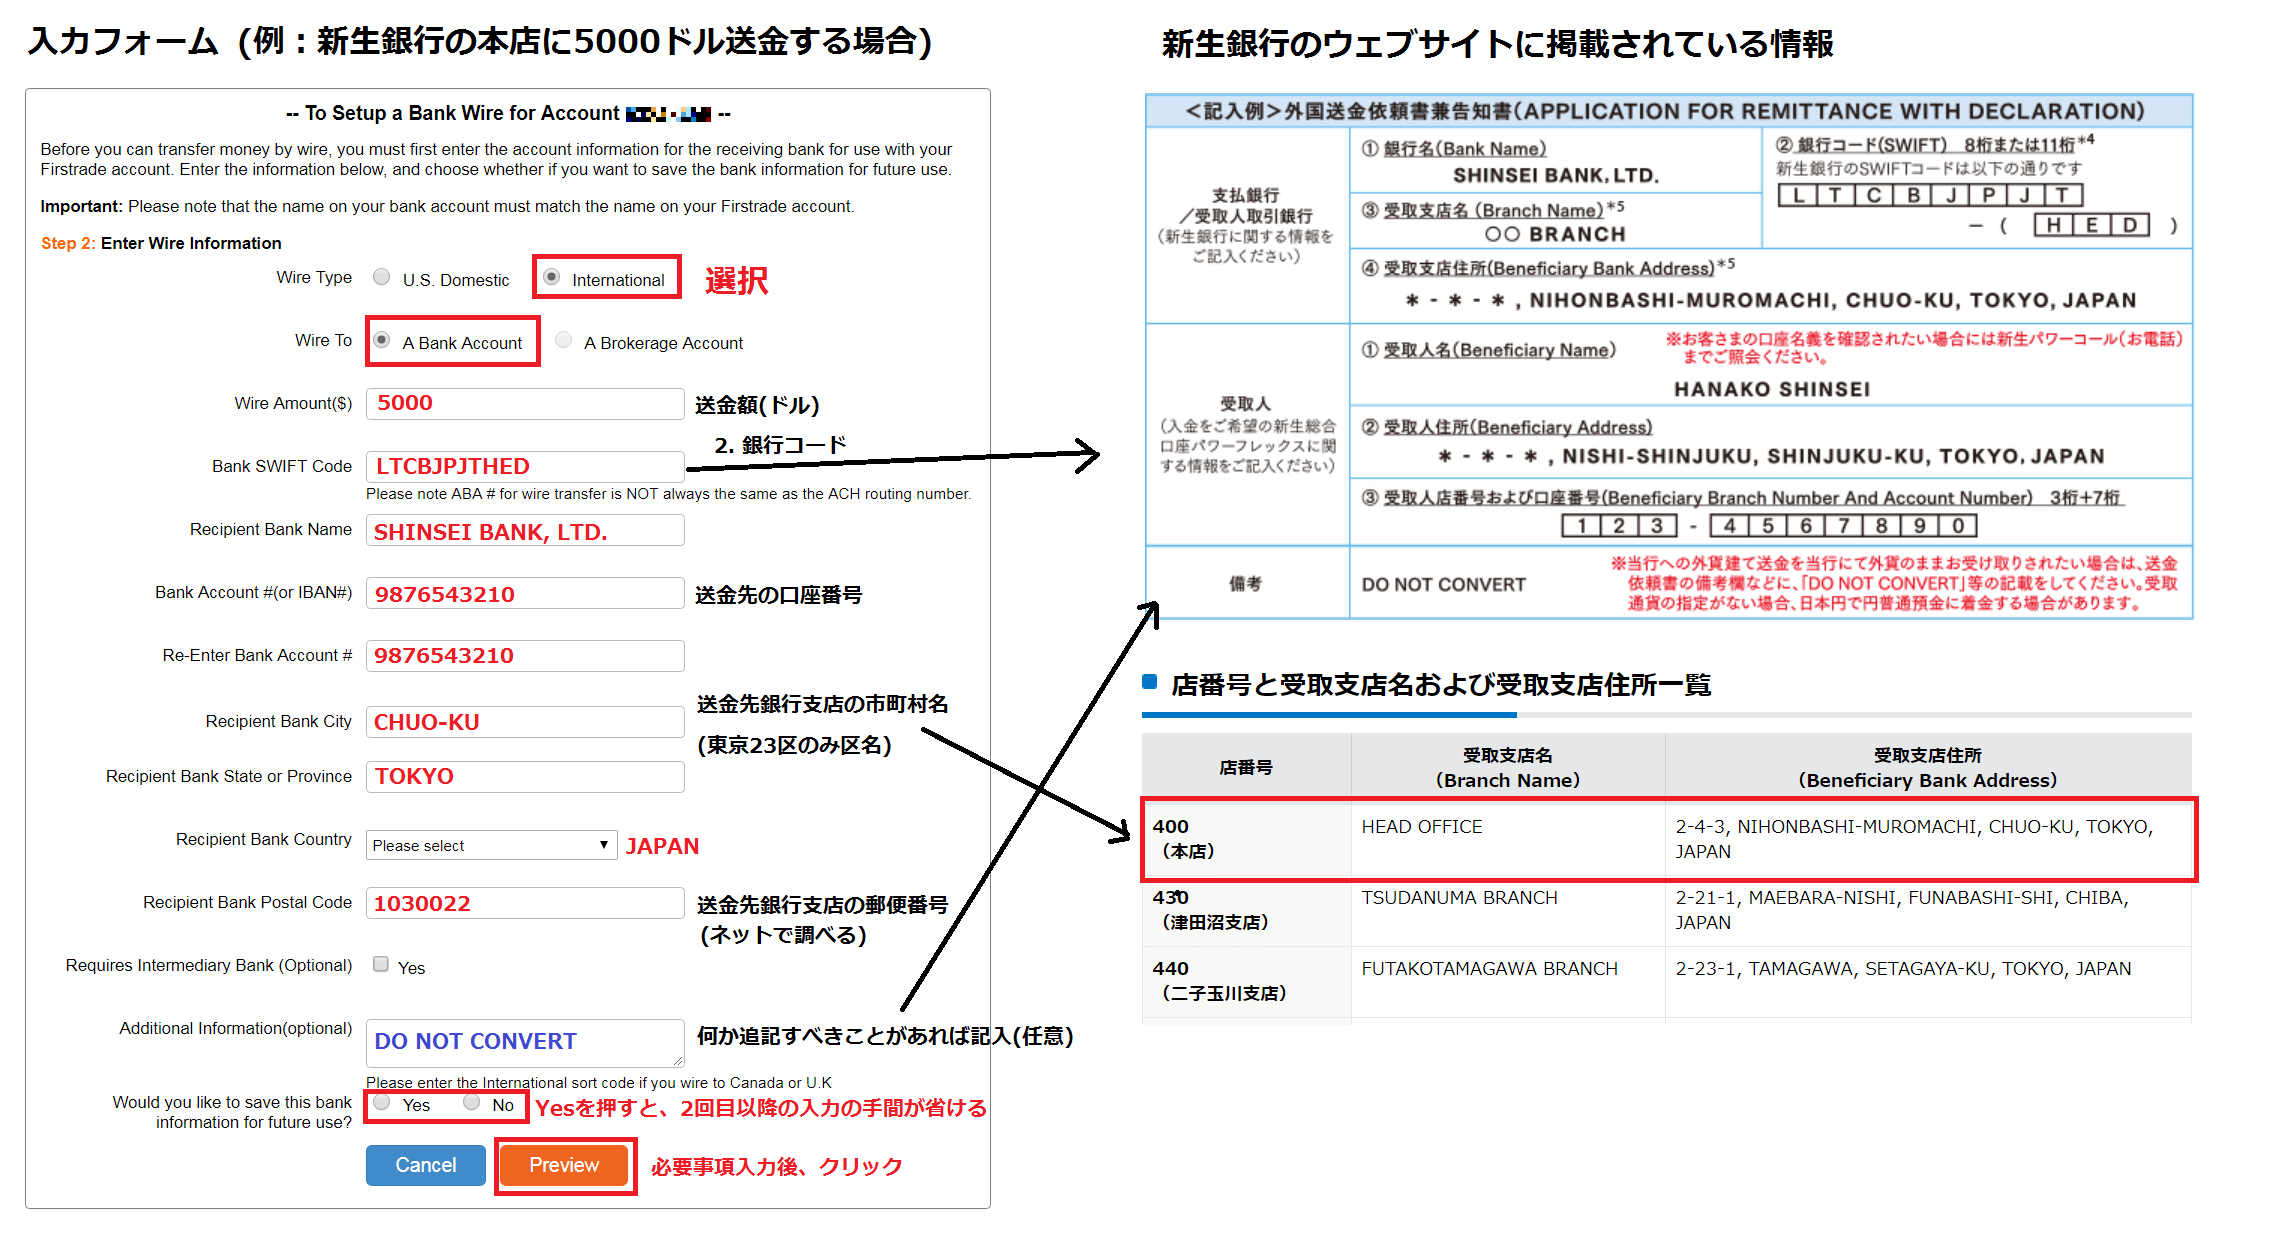Choose "A Bank Account" for Wire To

[x=382, y=341]
